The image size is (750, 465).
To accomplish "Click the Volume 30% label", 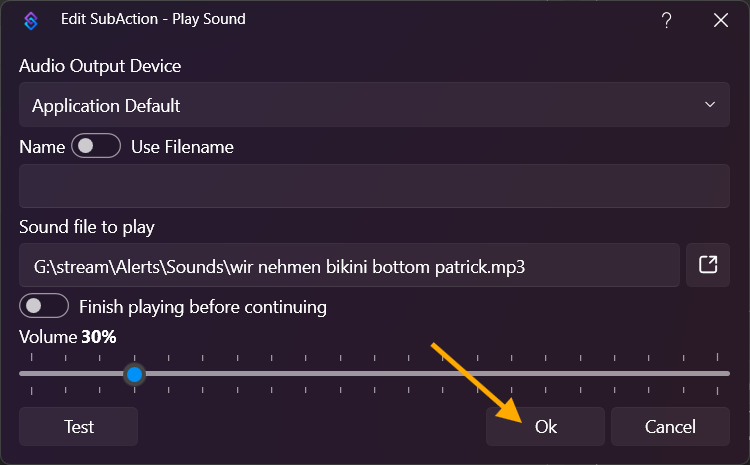I will pyautogui.click(x=68, y=337).
